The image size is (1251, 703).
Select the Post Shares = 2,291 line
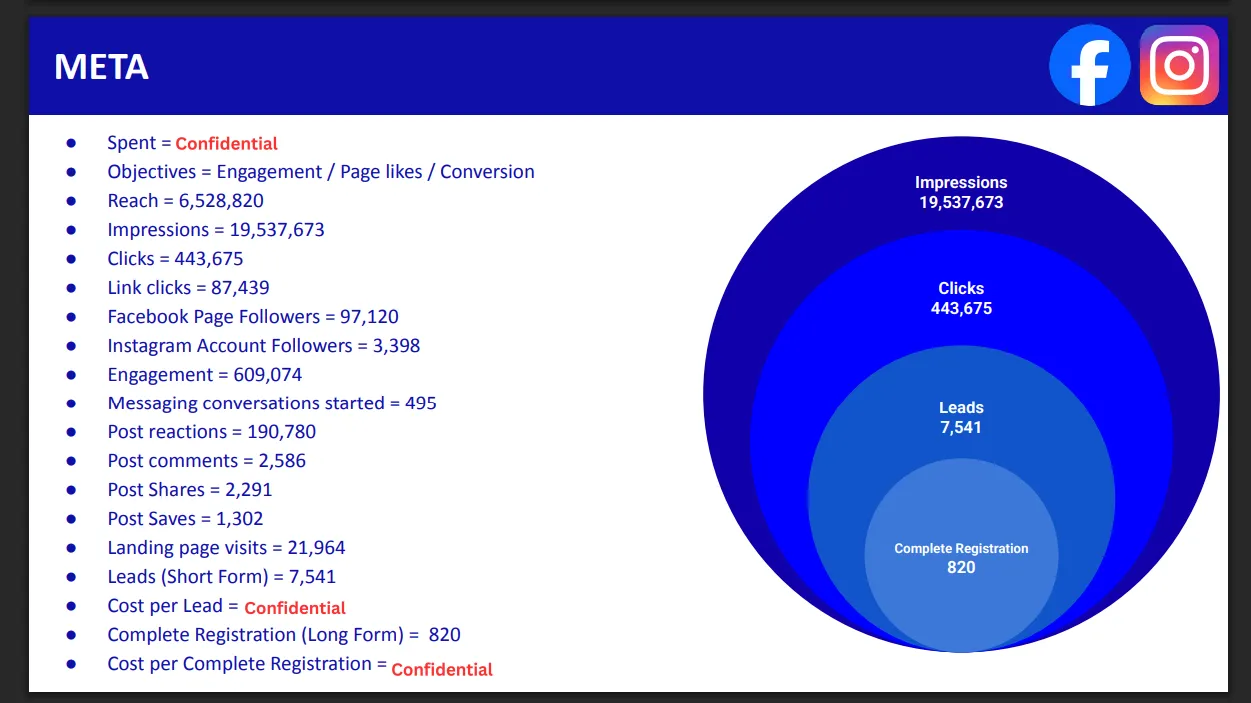click(x=190, y=490)
